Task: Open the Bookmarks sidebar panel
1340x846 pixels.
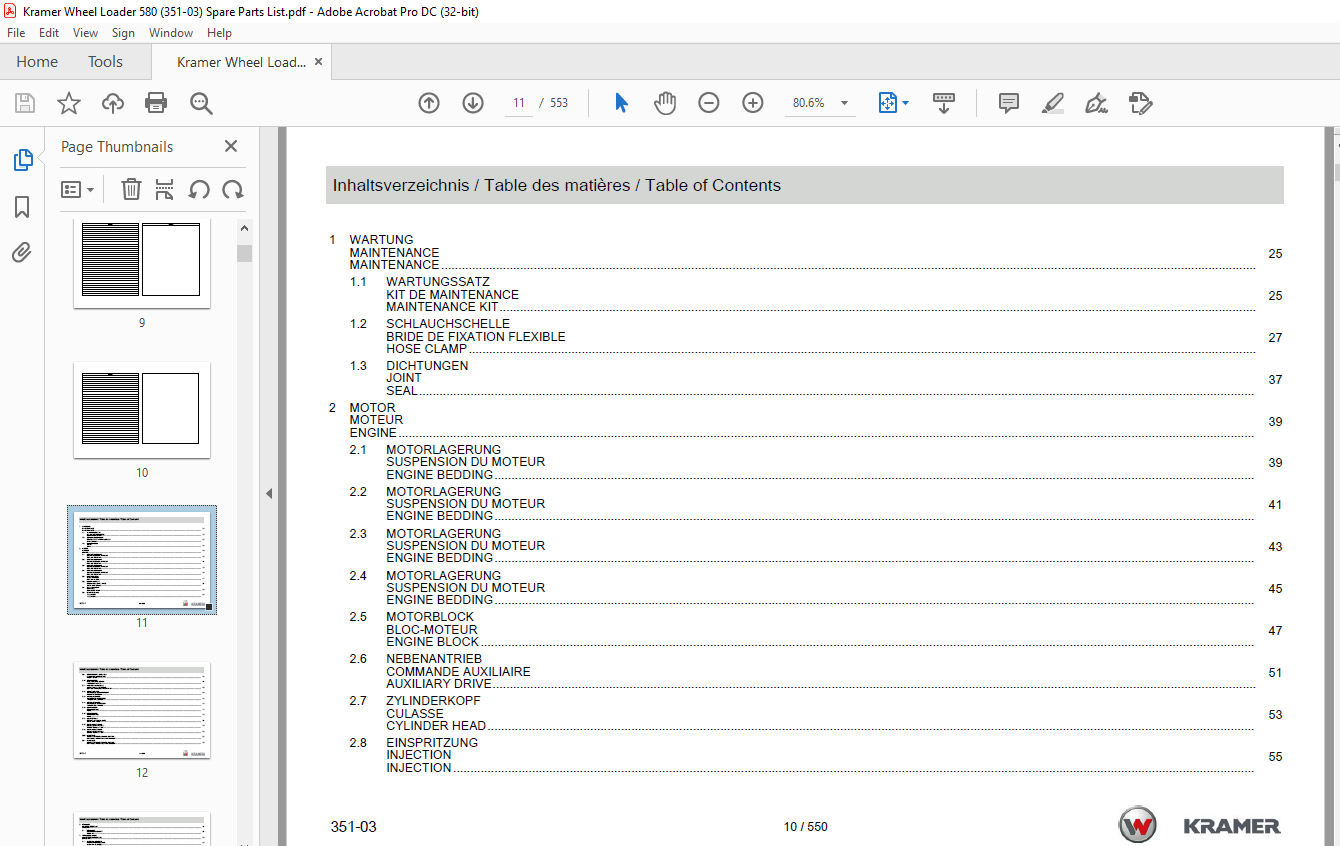Action: (x=22, y=207)
